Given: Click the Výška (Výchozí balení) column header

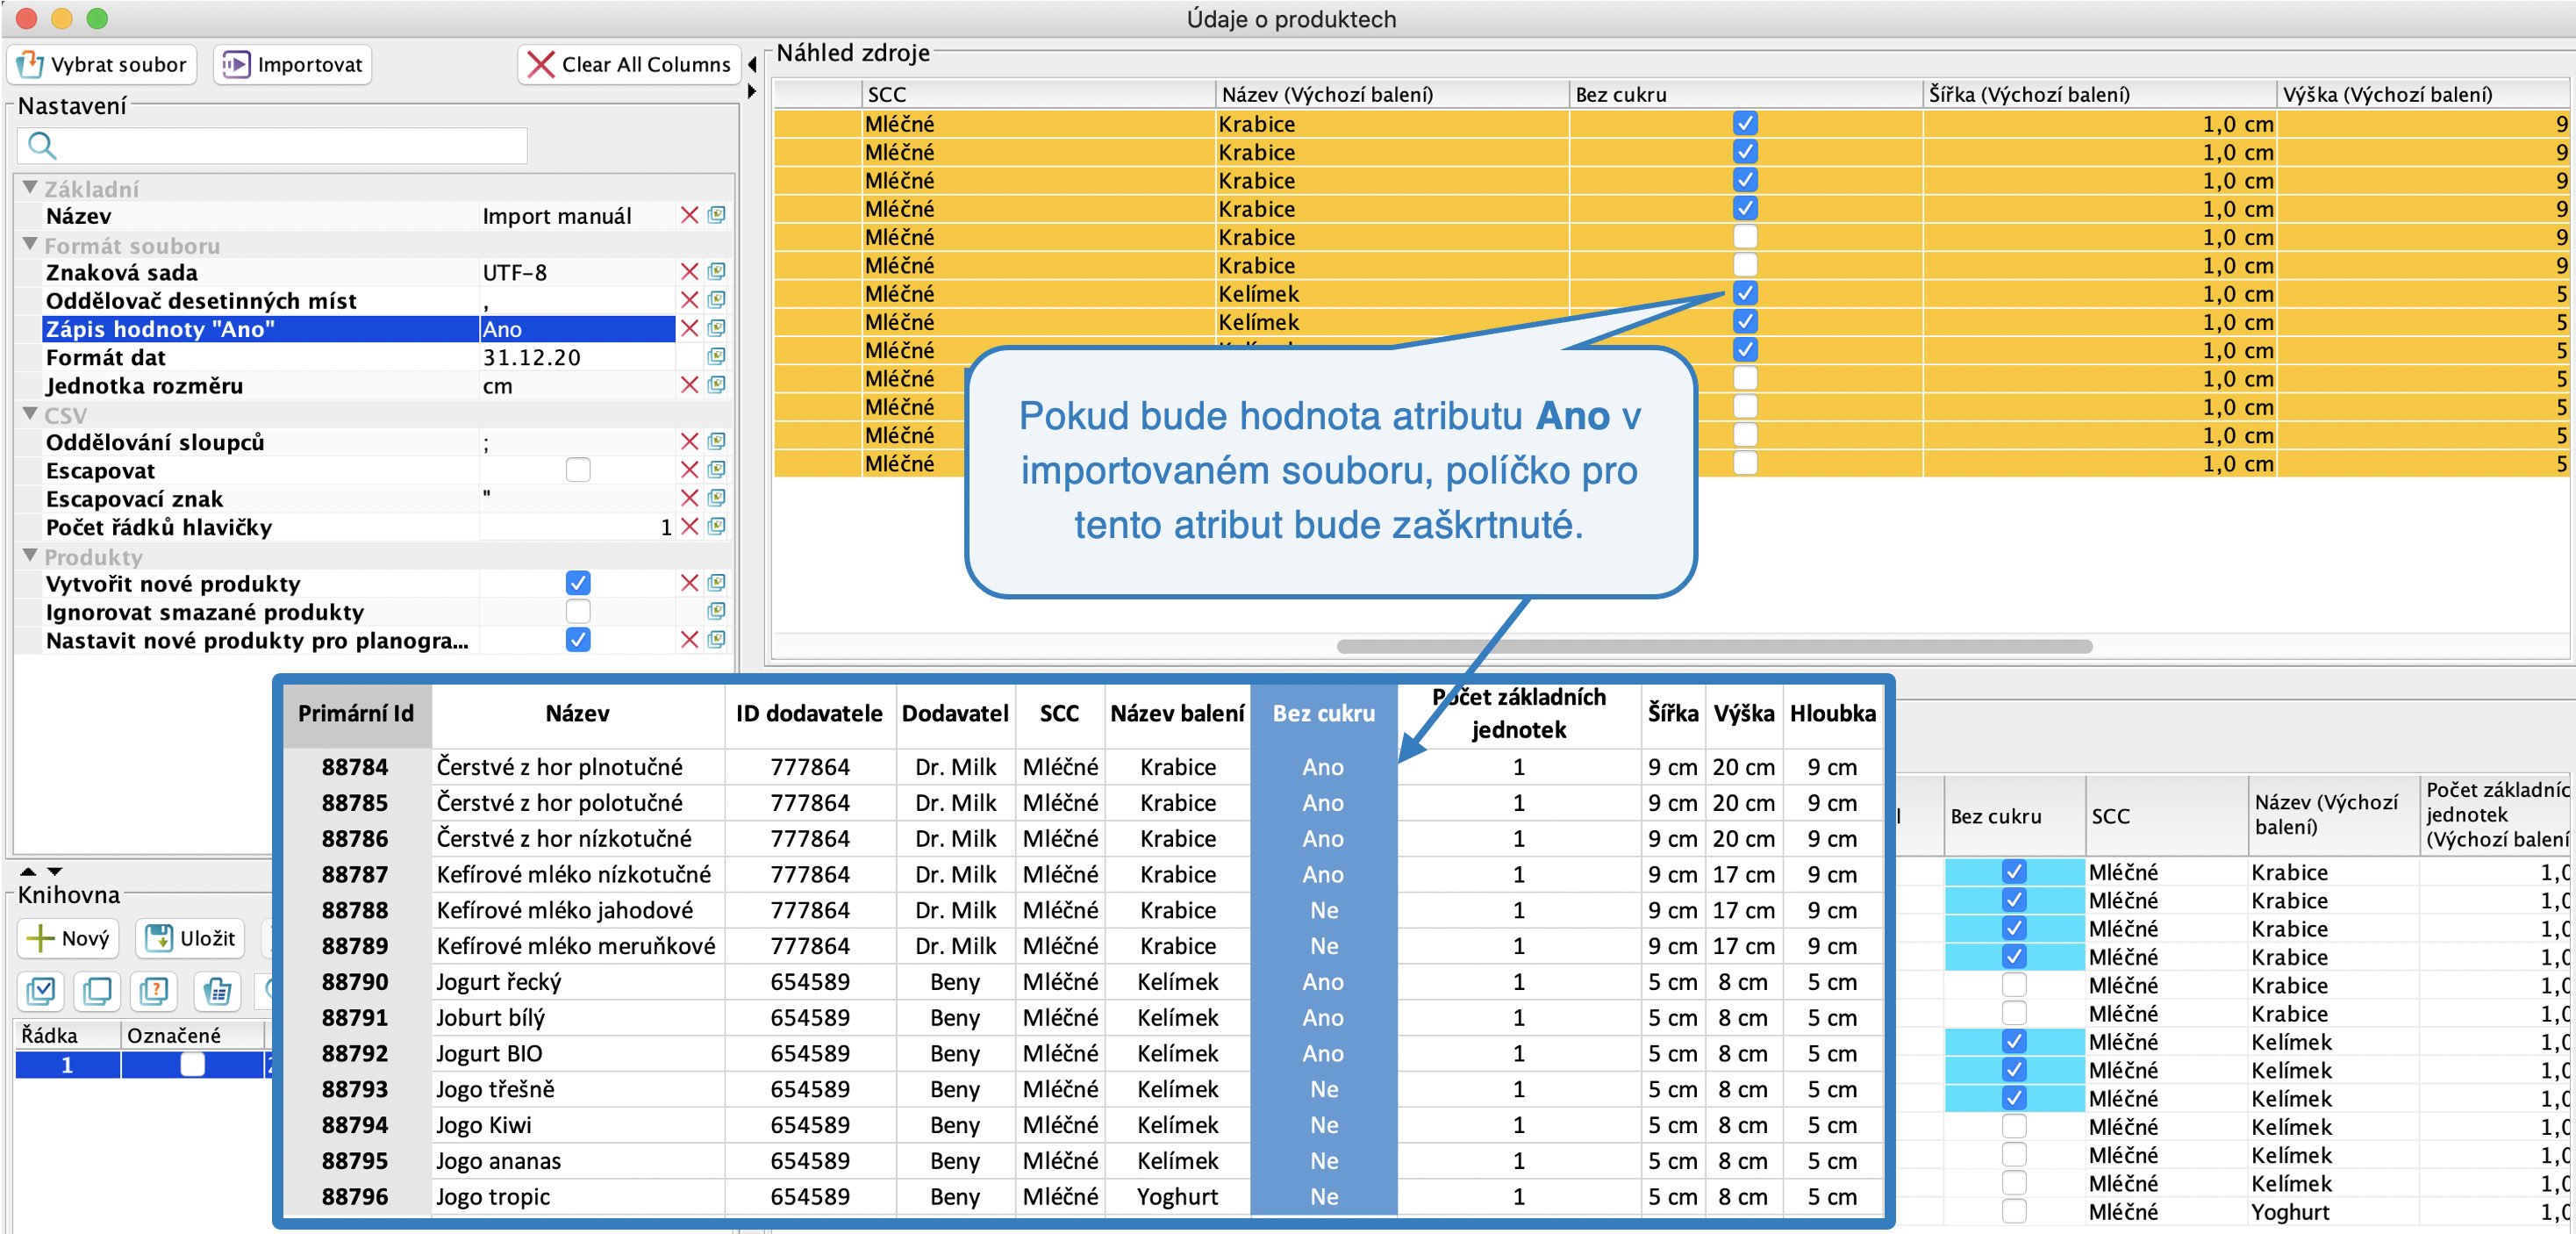Looking at the screenshot, I should click(2423, 94).
